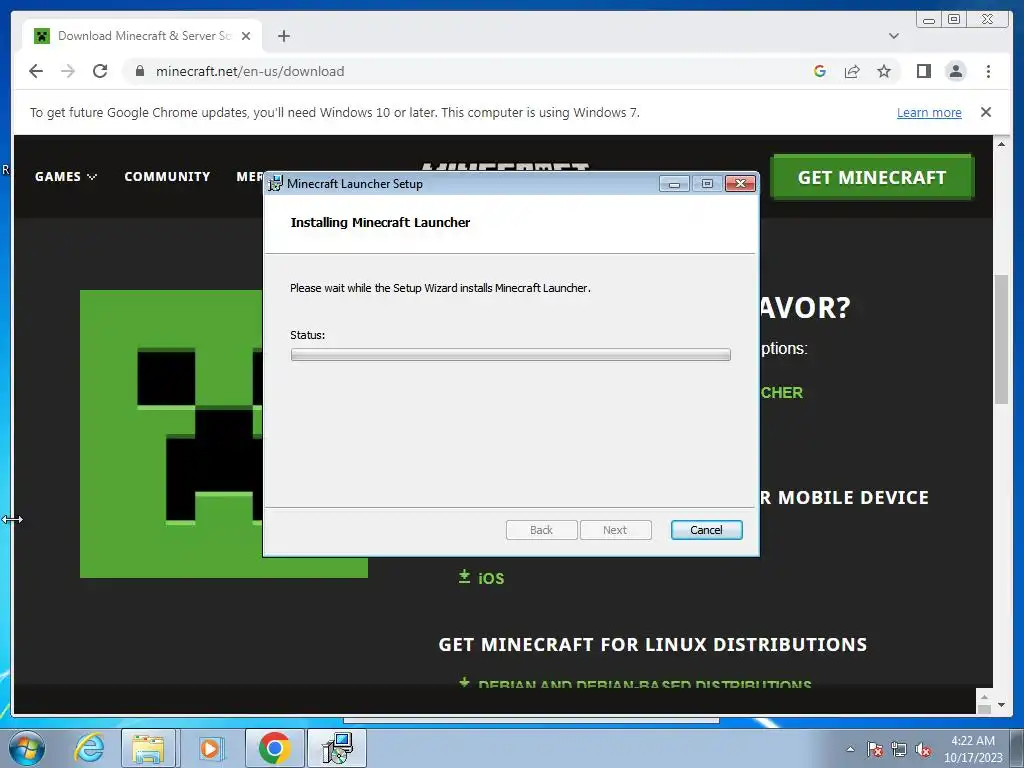Click the Creeper face image
1024x768 pixels.
click(x=171, y=434)
